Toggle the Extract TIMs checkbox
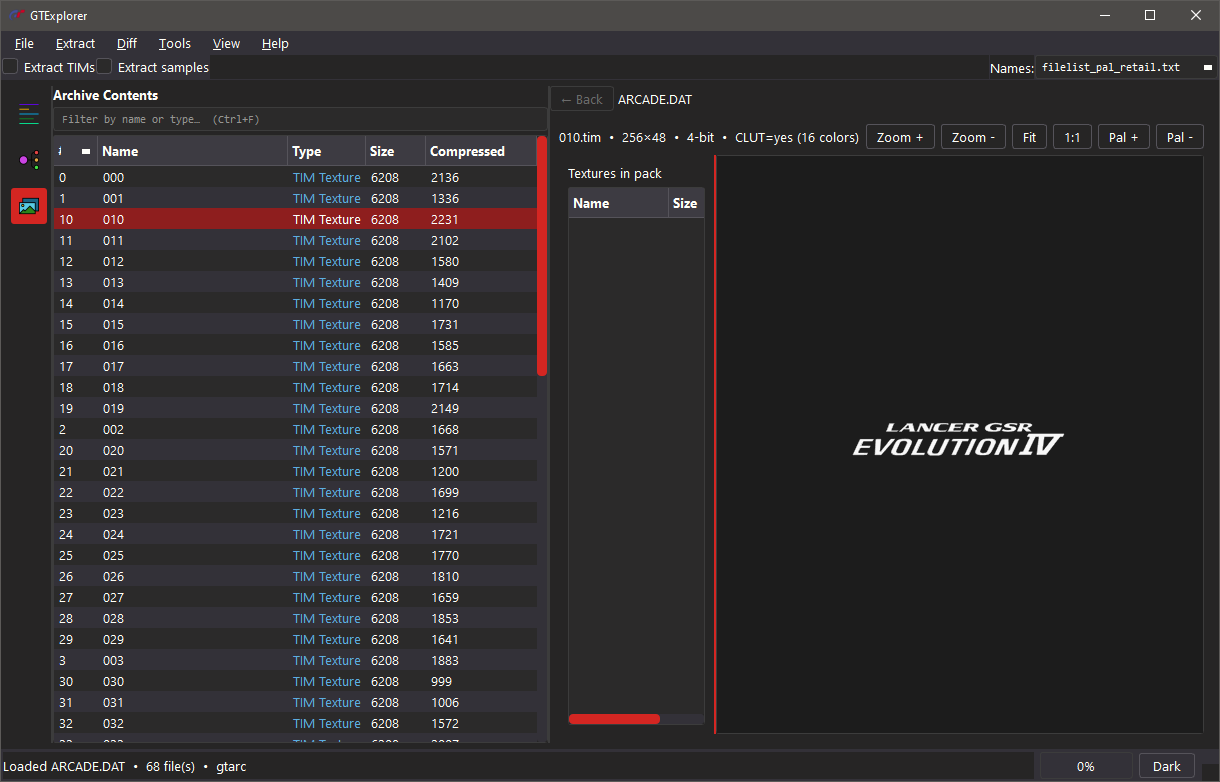This screenshot has height=782, width=1220. click(x=10, y=67)
